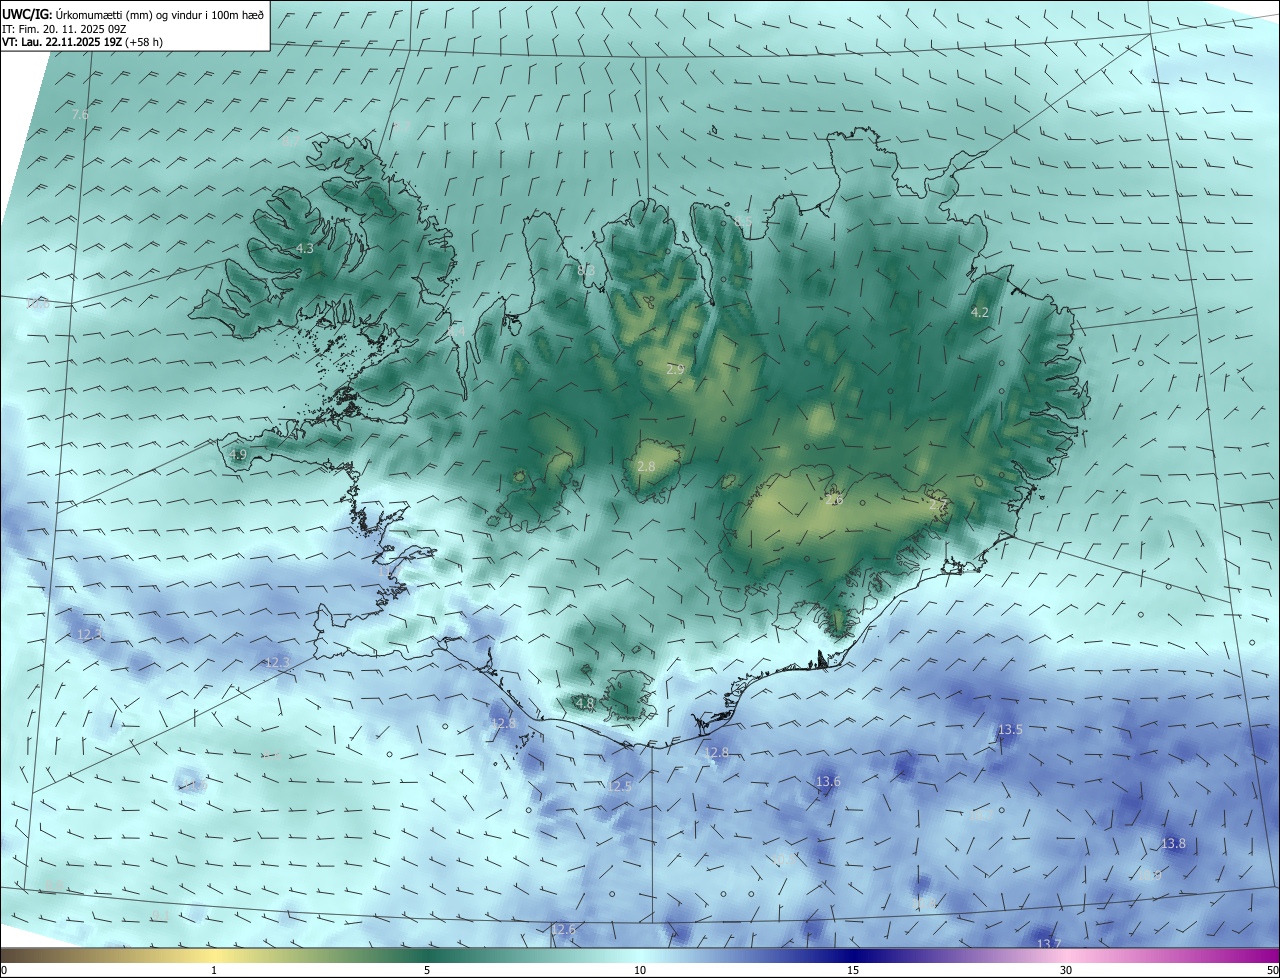
Task: Click the 13.8 value label on the map
Action: pyautogui.click(x=1173, y=843)
